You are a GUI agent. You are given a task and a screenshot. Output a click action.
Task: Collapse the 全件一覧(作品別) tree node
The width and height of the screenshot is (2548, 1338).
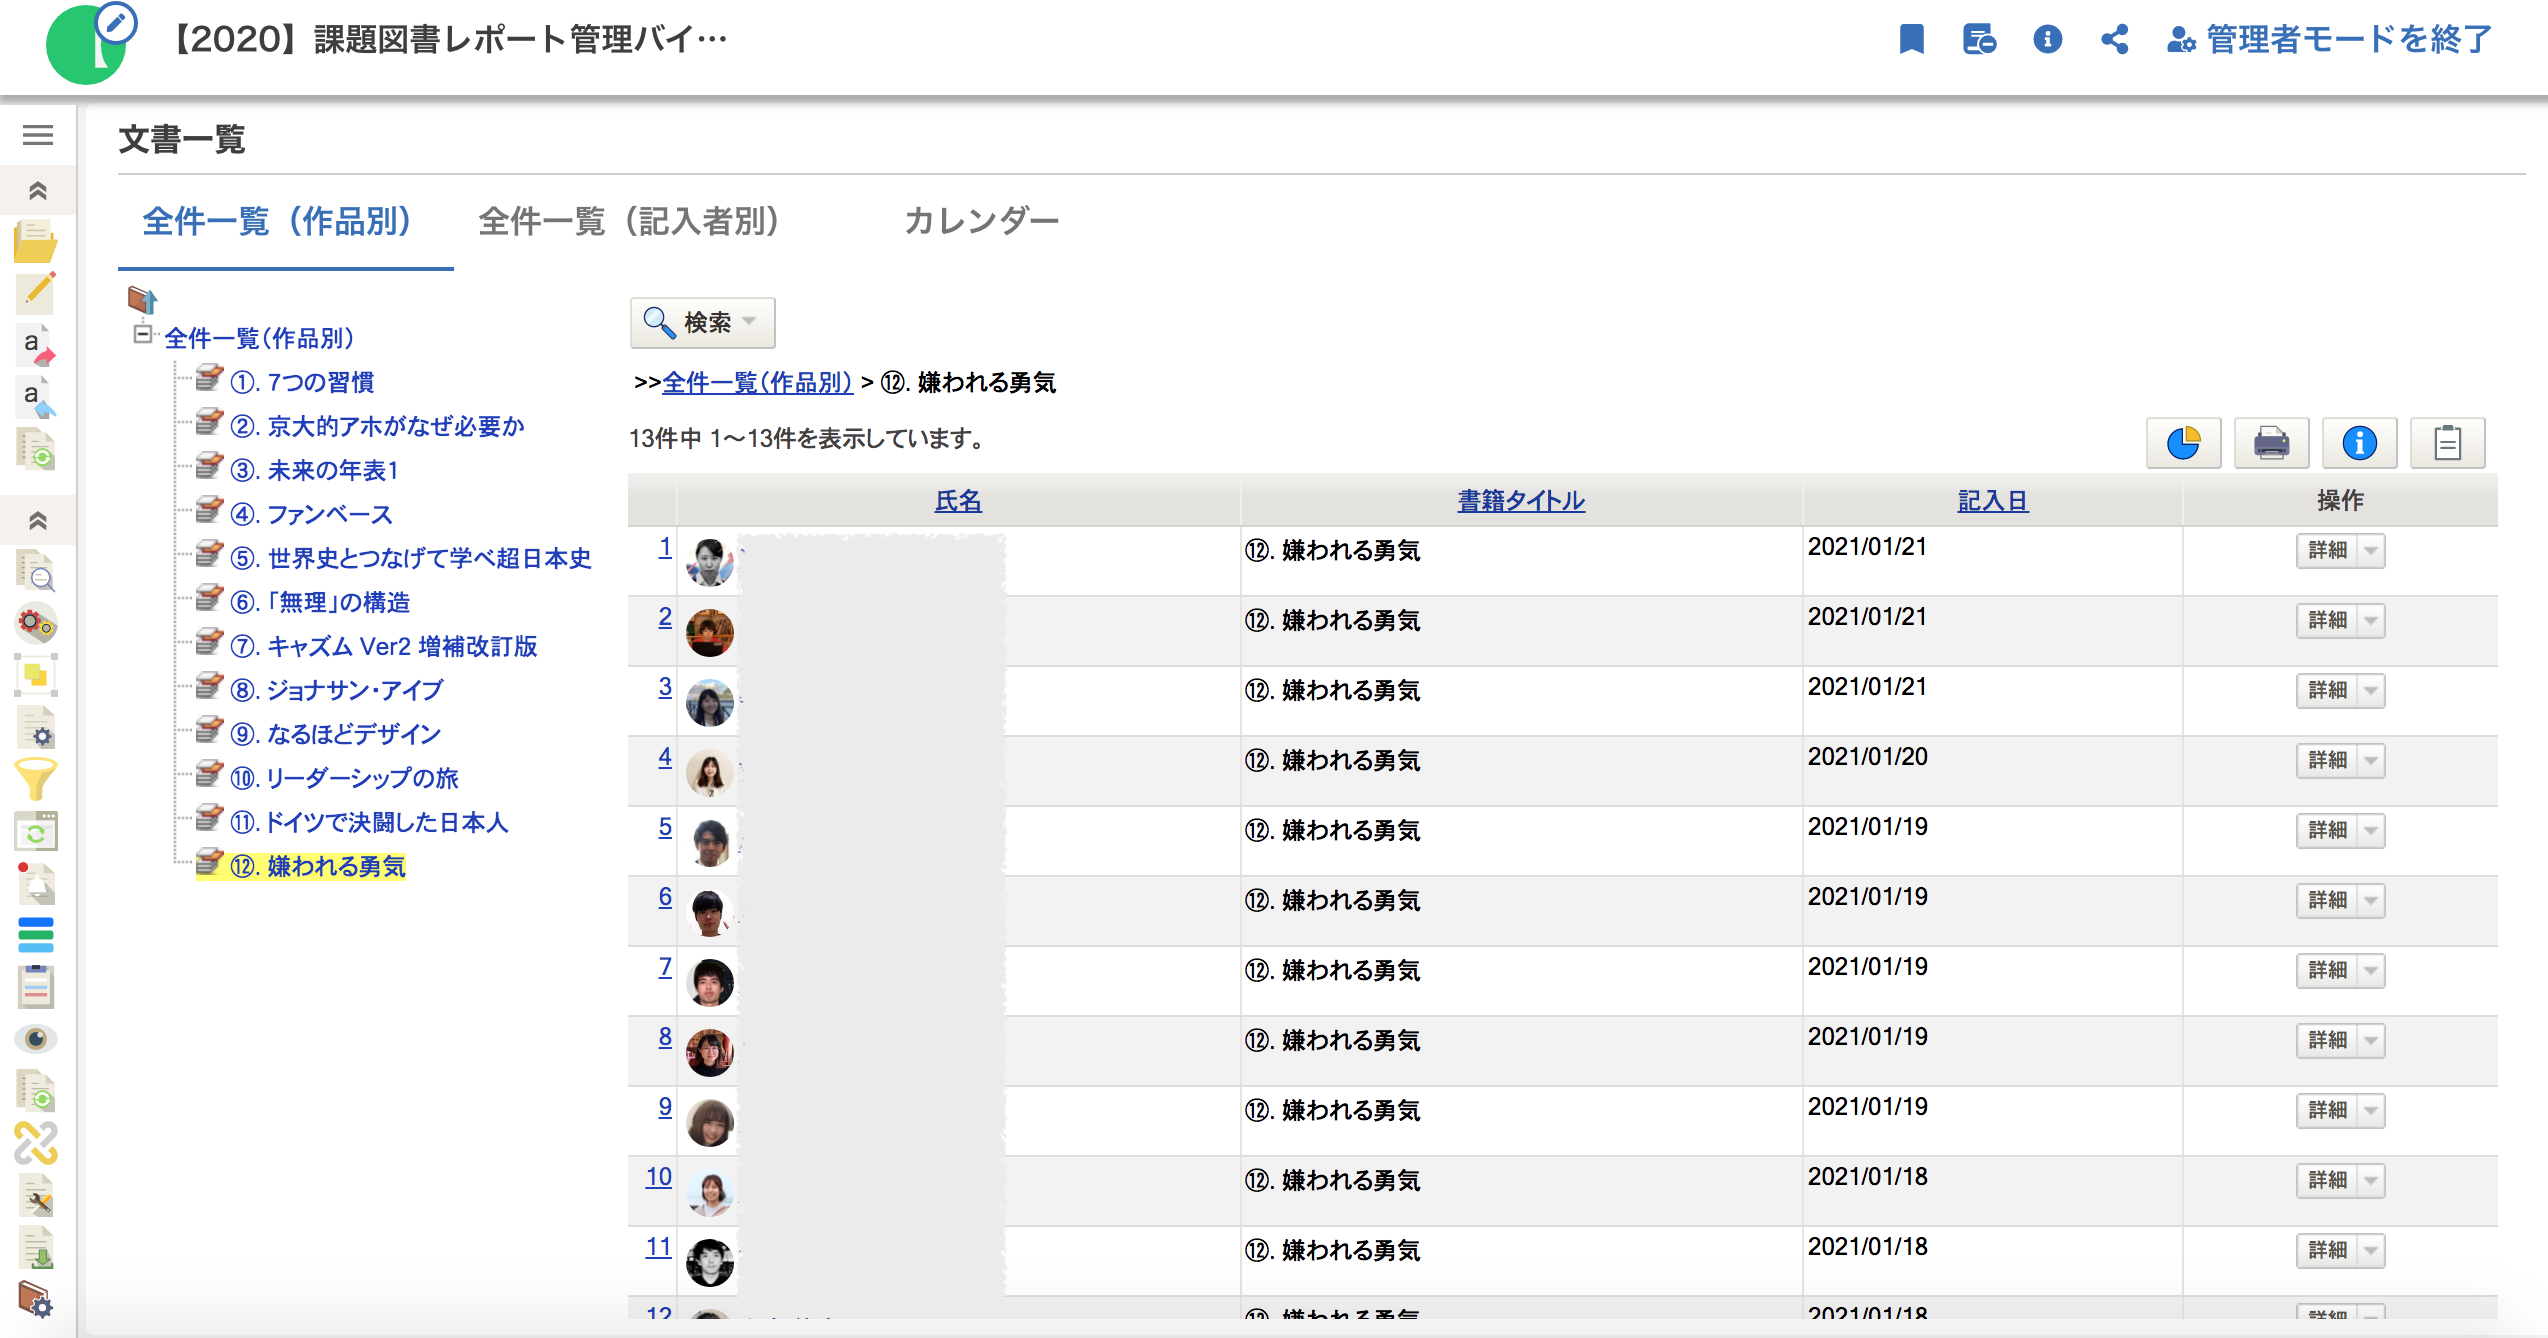click(x=143, y=335)
